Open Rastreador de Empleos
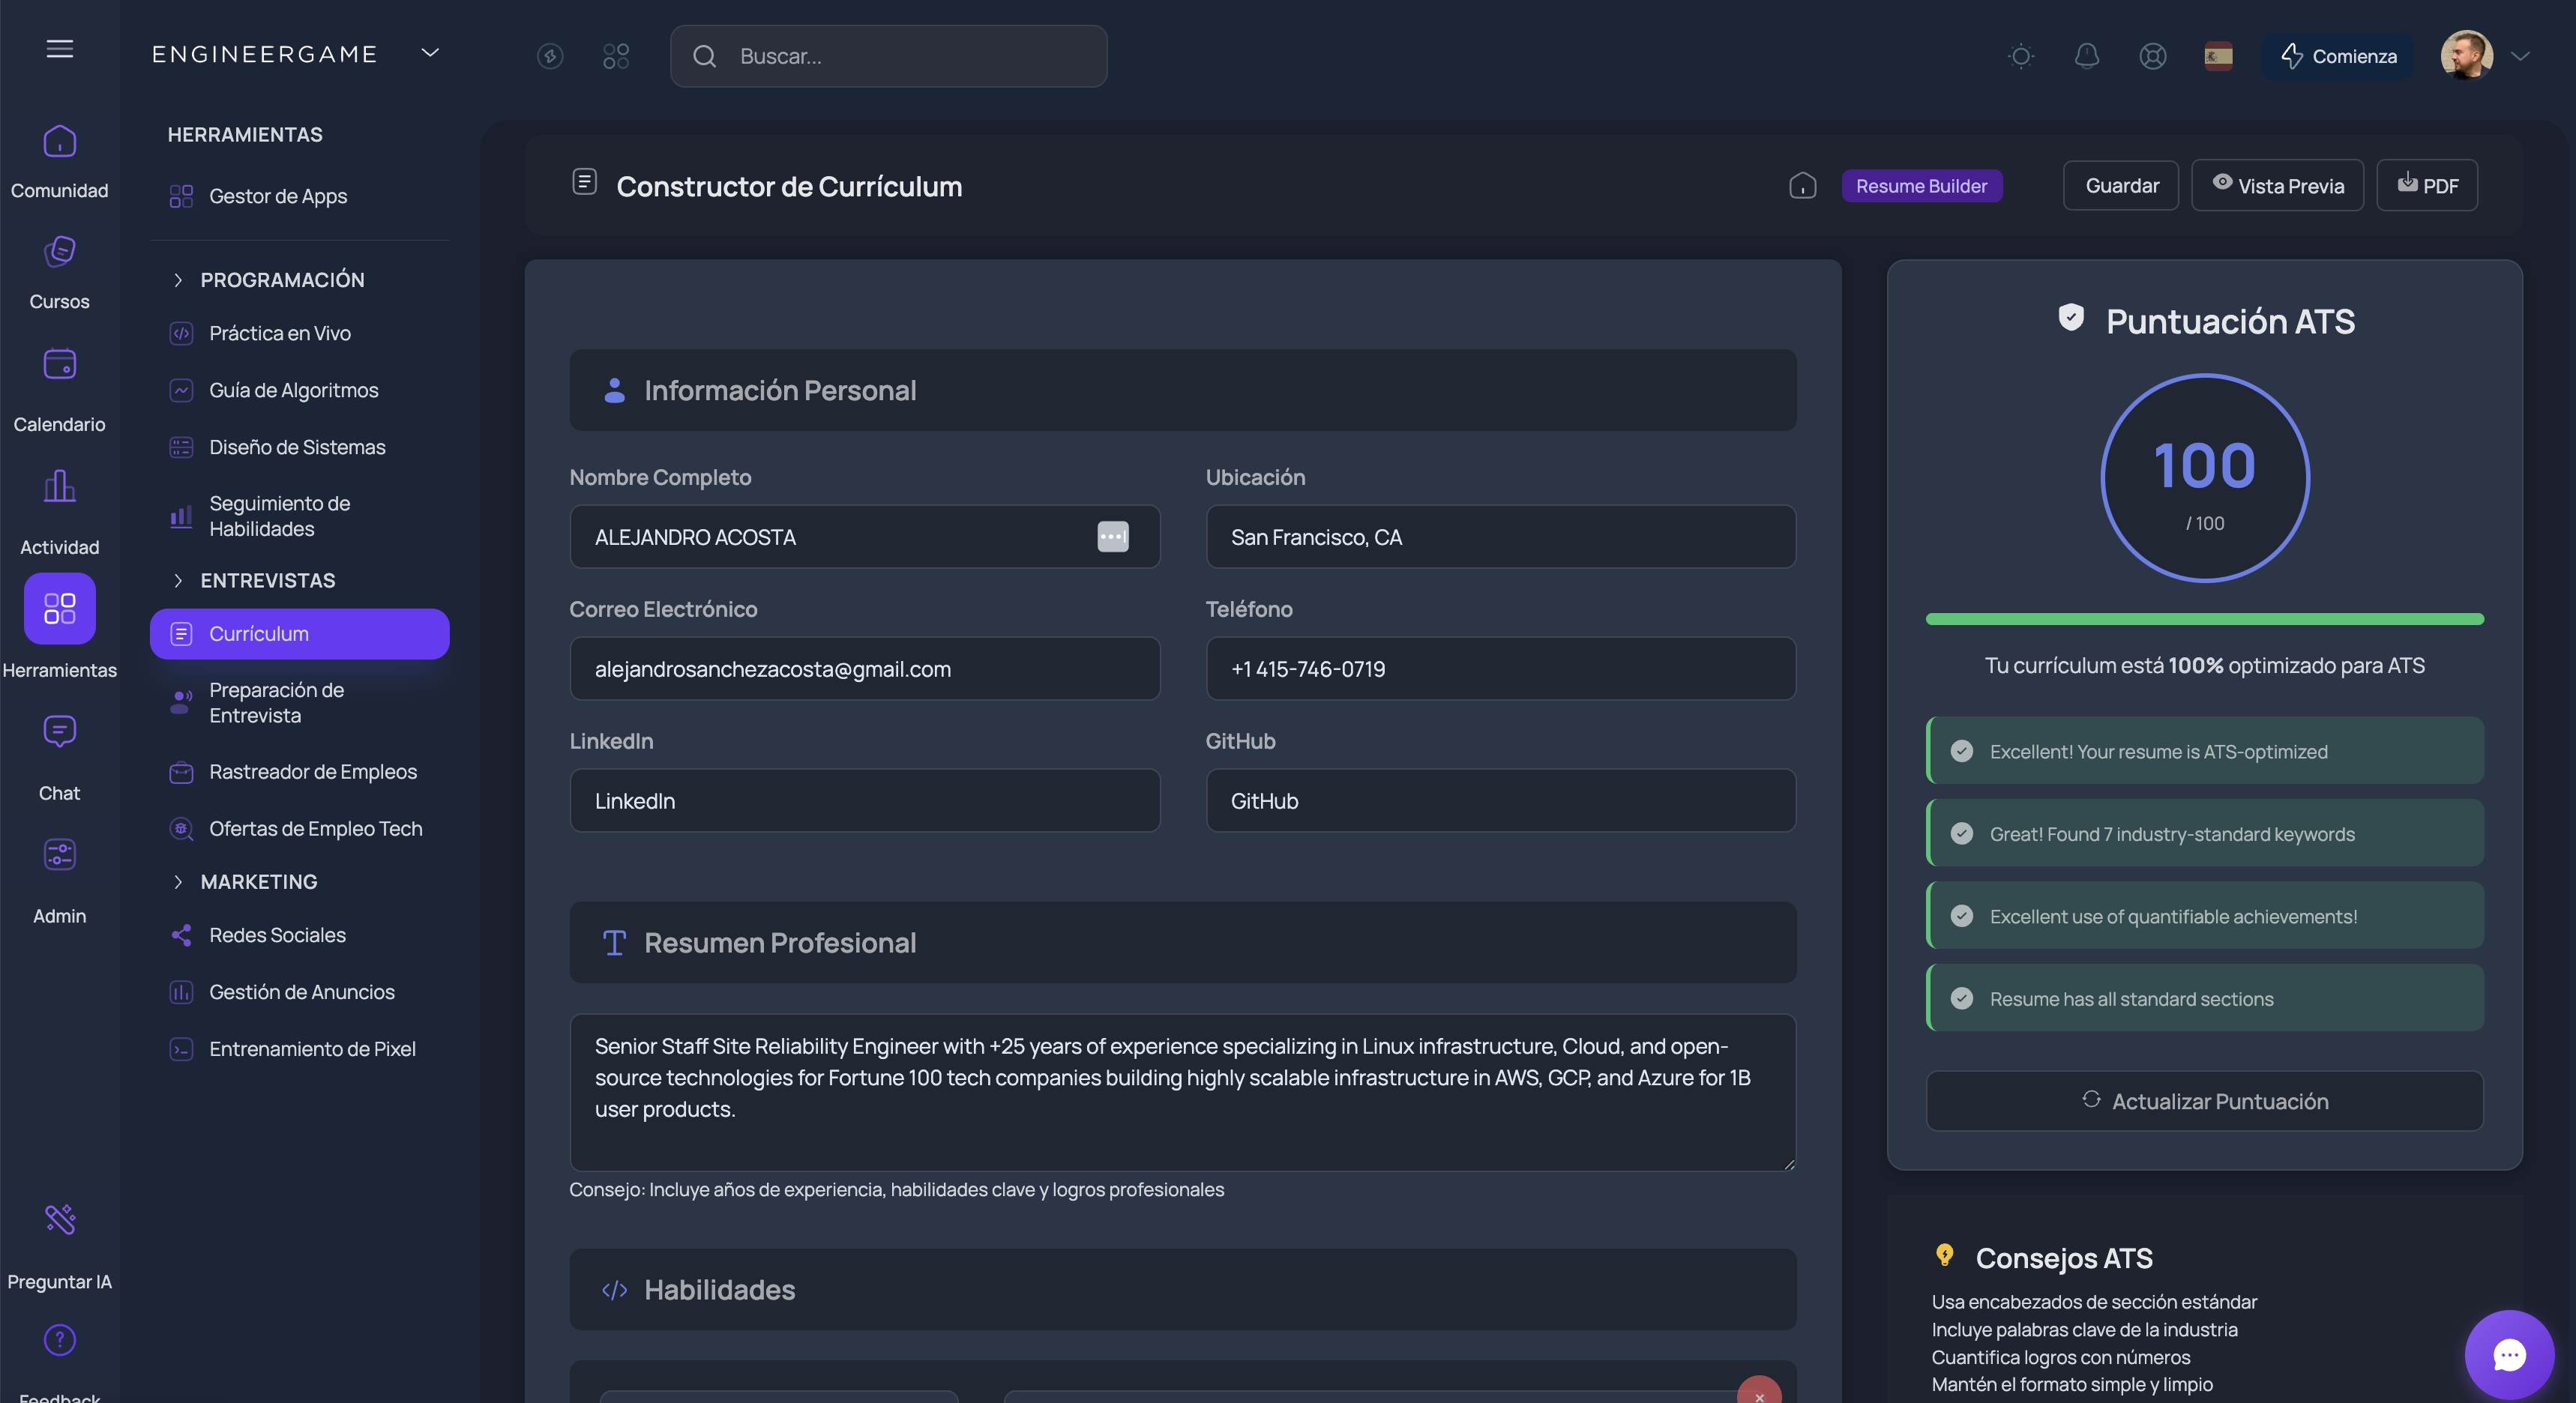This screenshot has height=1403, width=2576. coord(313,772)
